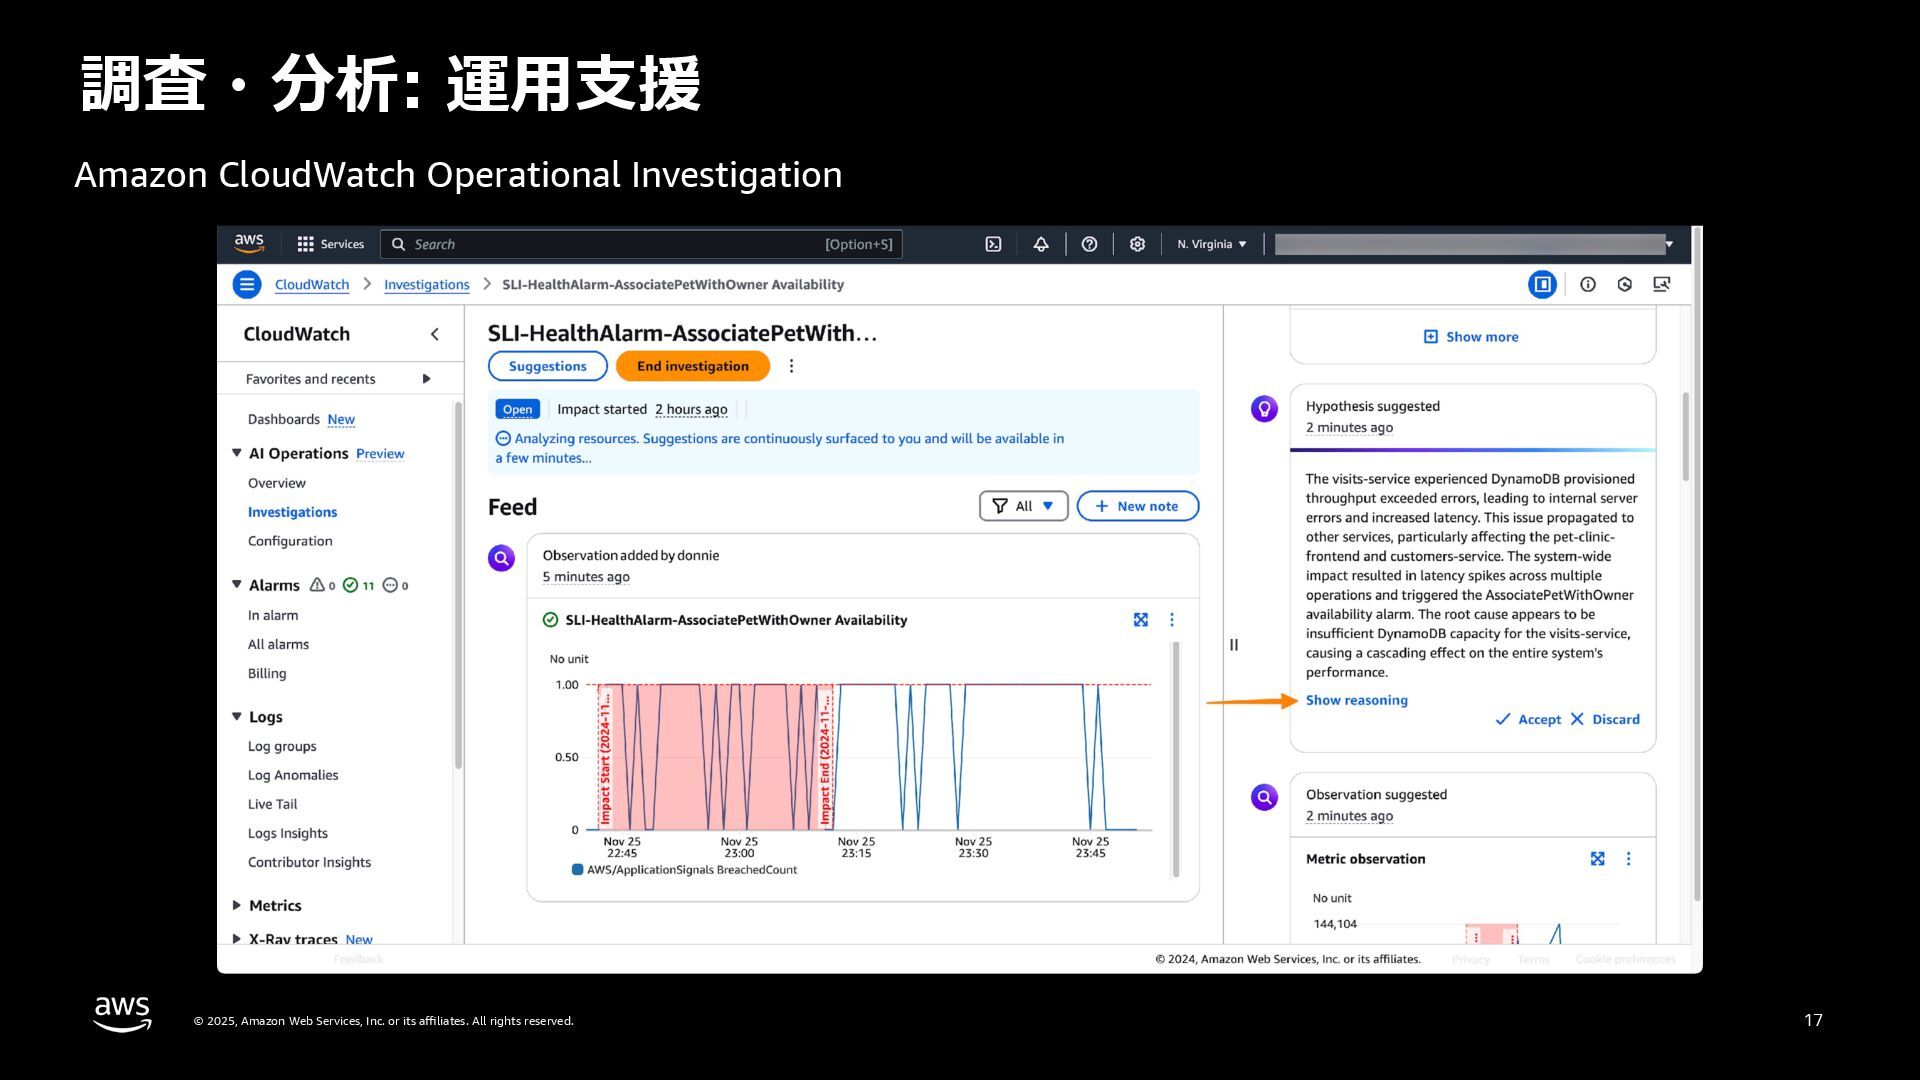The image size is (1920, 1080).
Task: Click the right panel scrollbar
Action: click(x=1687, y=437)
